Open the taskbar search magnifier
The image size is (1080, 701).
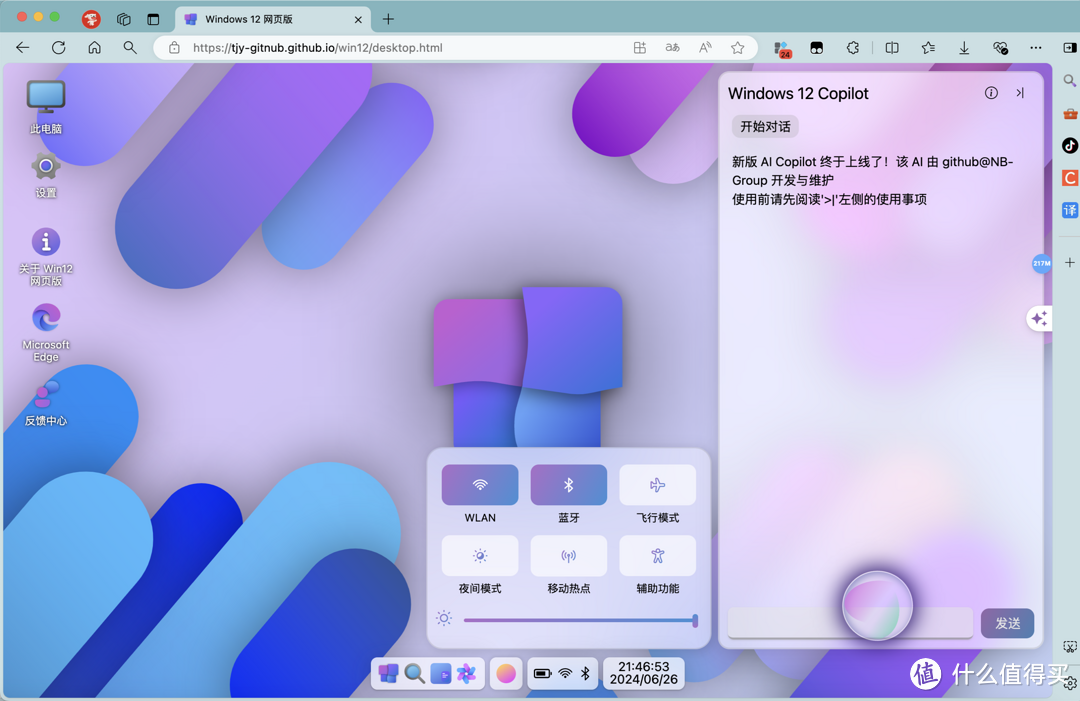coord(414,673)
